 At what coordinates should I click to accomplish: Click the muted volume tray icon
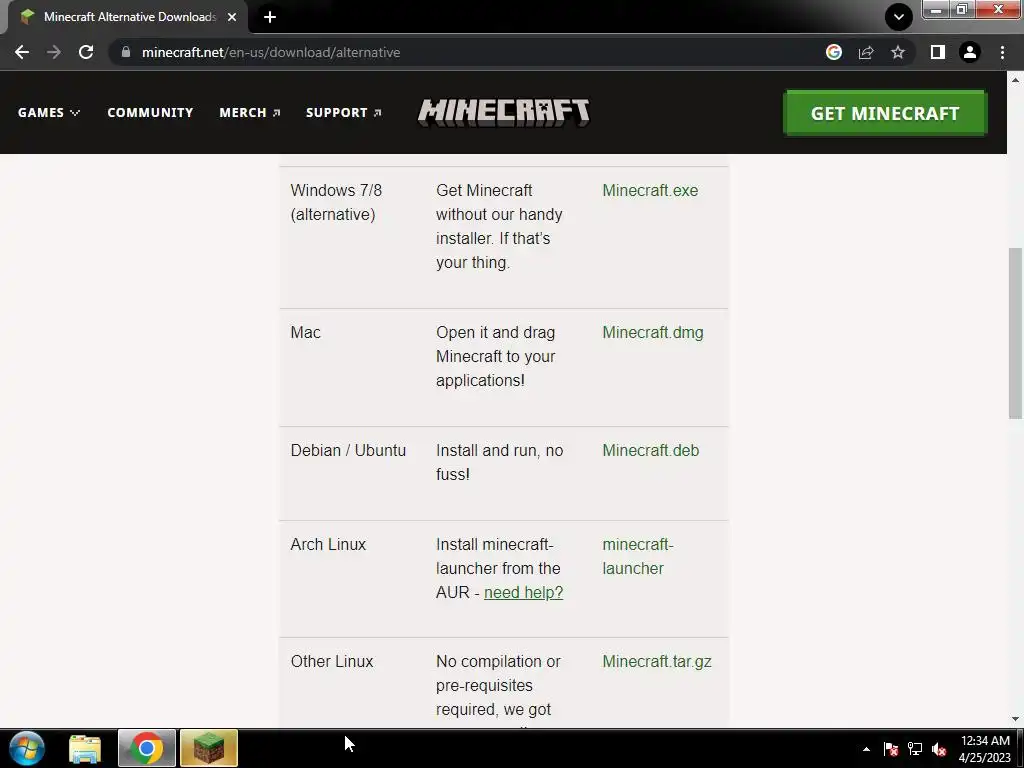tap(939, 749)
